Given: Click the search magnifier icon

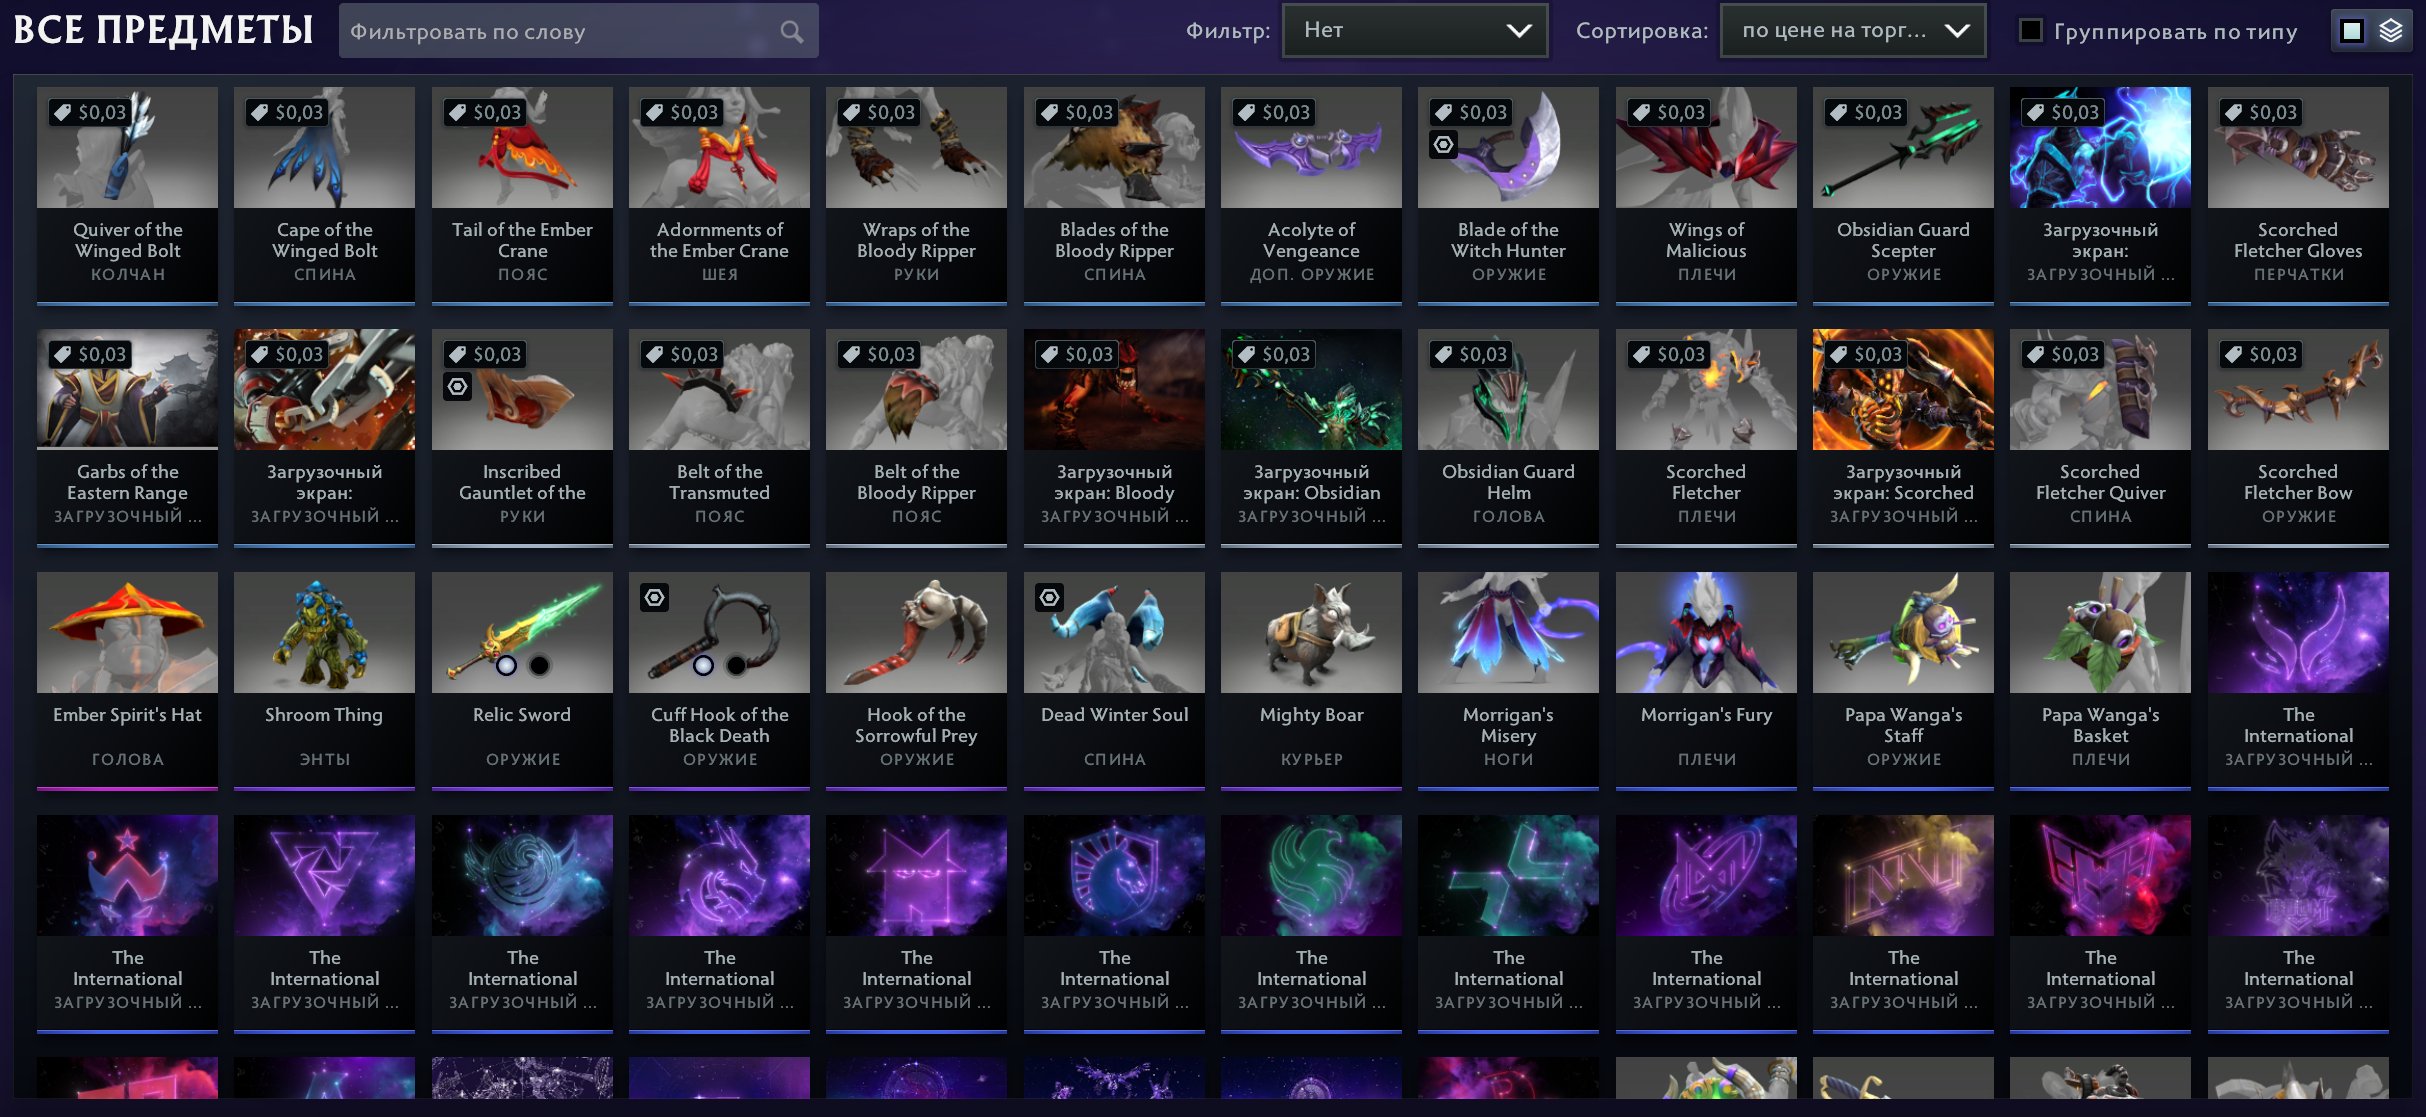Looking at the screenshot, I should tap(791, 32).
